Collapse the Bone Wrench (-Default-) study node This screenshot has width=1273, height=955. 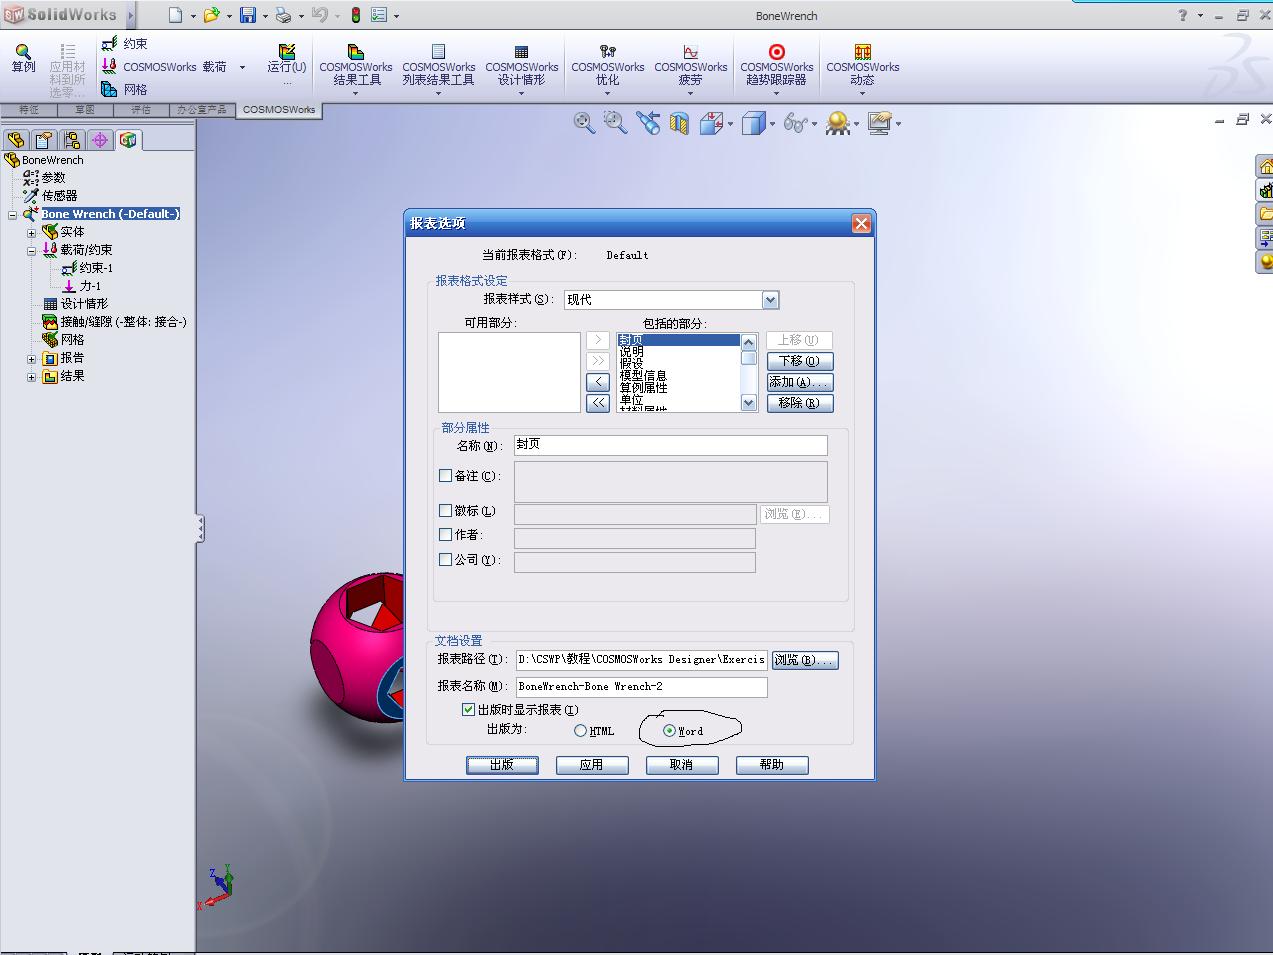pyautogui.click(x=13, y=215)
